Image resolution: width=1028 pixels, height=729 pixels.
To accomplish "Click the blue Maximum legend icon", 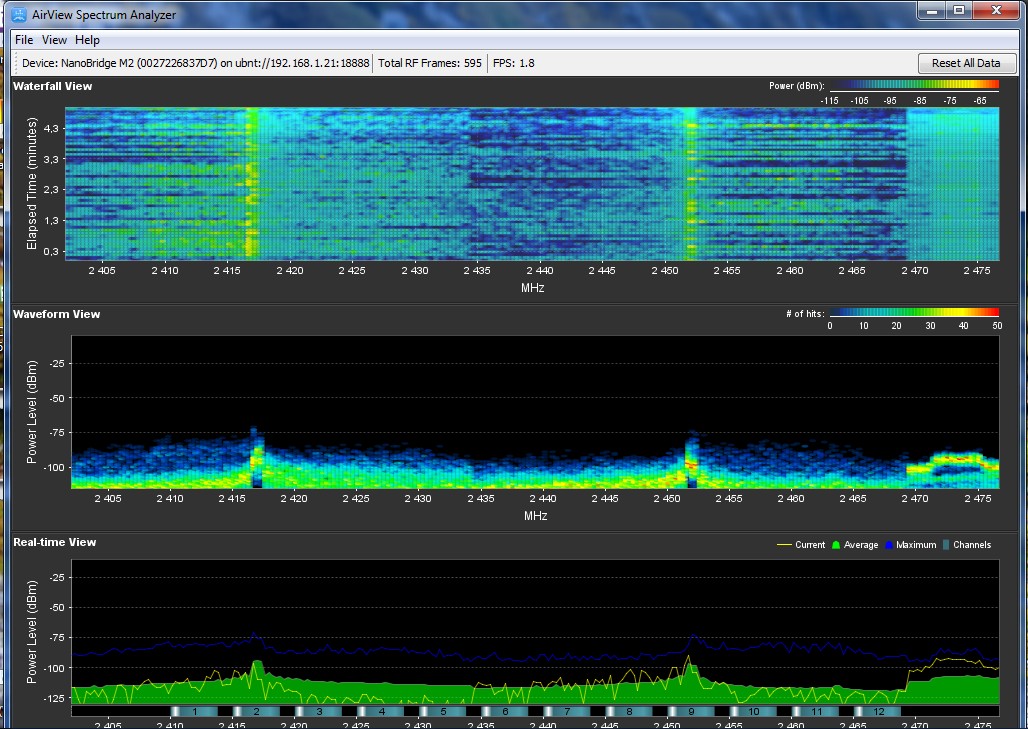I will coord(887,545).
